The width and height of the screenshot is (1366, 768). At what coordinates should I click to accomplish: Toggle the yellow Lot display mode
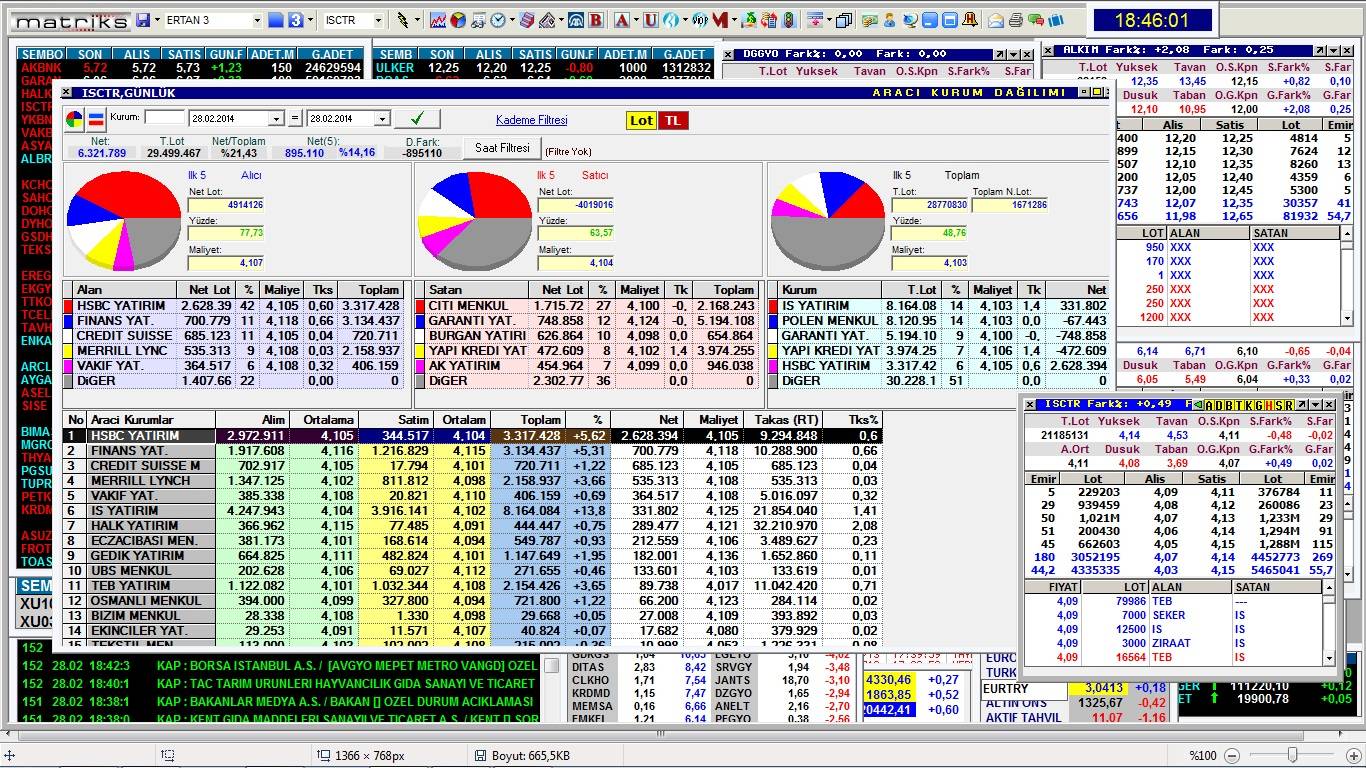pyautogui.click(x=641, y=120)
